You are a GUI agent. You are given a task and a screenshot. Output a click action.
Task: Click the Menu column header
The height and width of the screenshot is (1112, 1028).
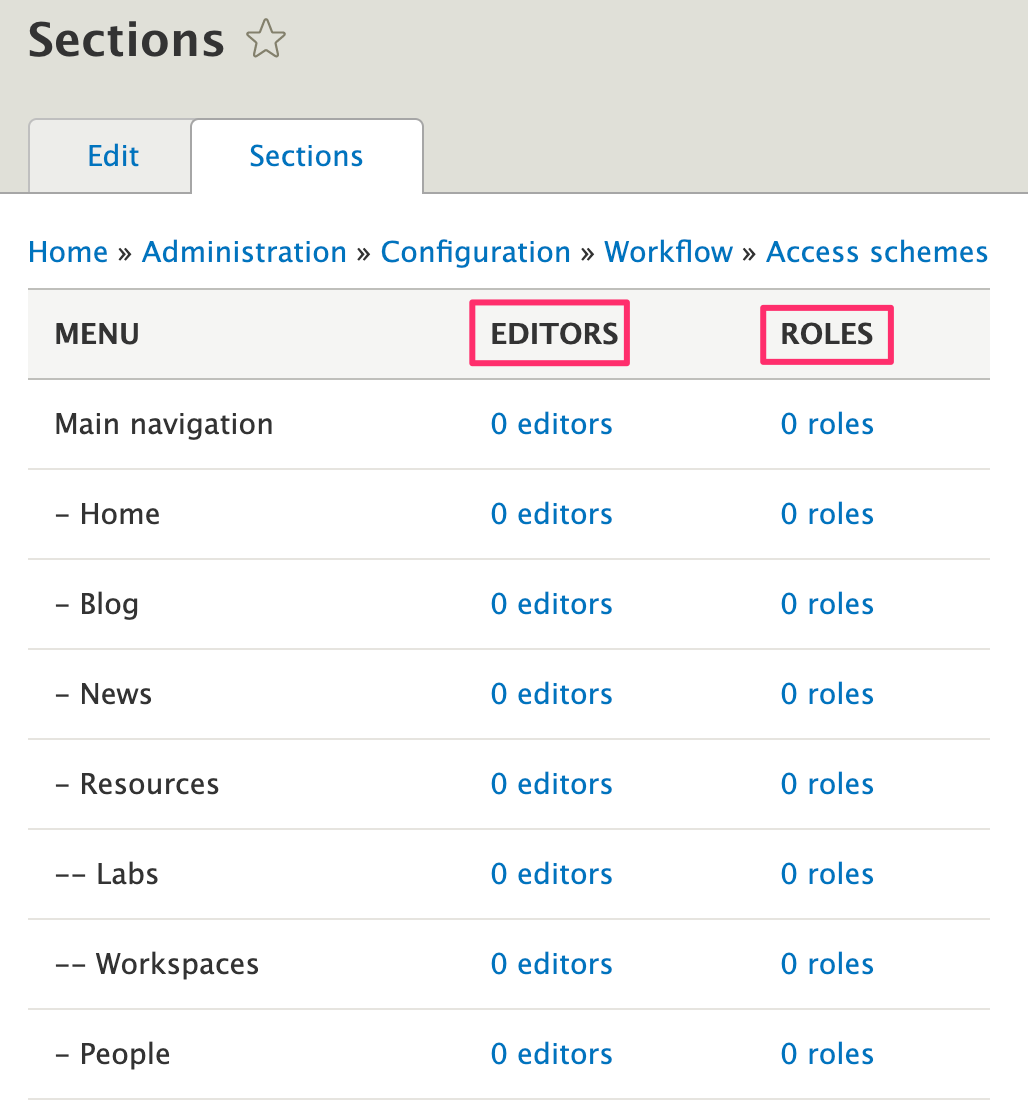click(x=97, y=334)
